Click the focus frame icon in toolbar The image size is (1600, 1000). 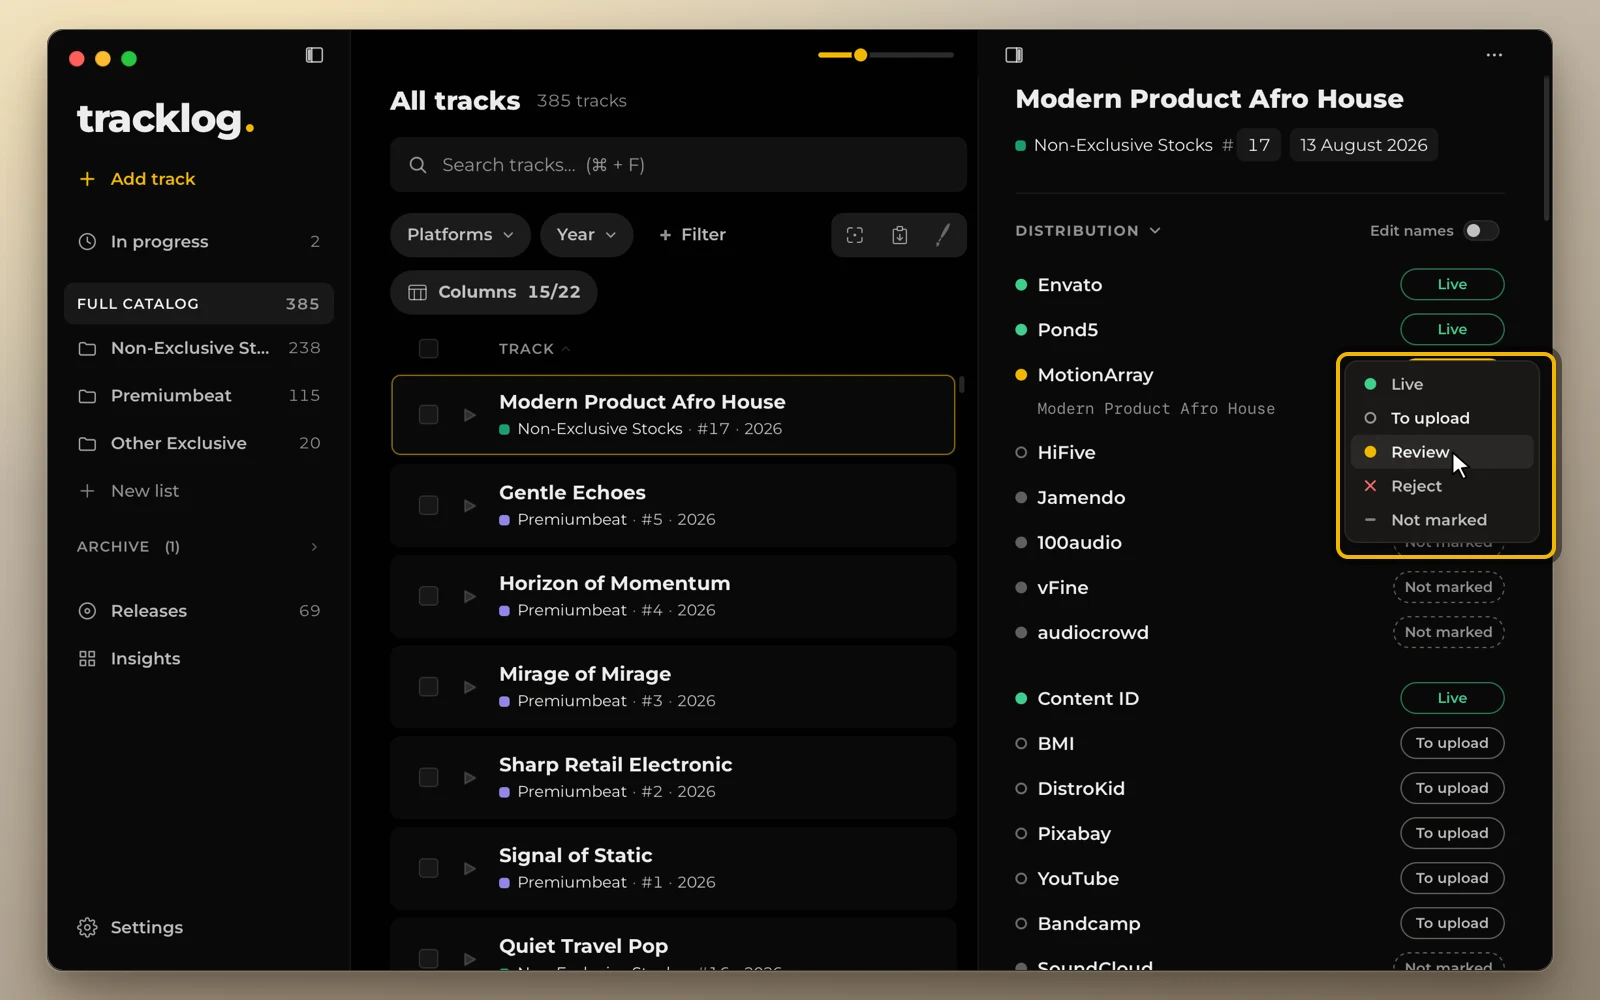(855, 235)
